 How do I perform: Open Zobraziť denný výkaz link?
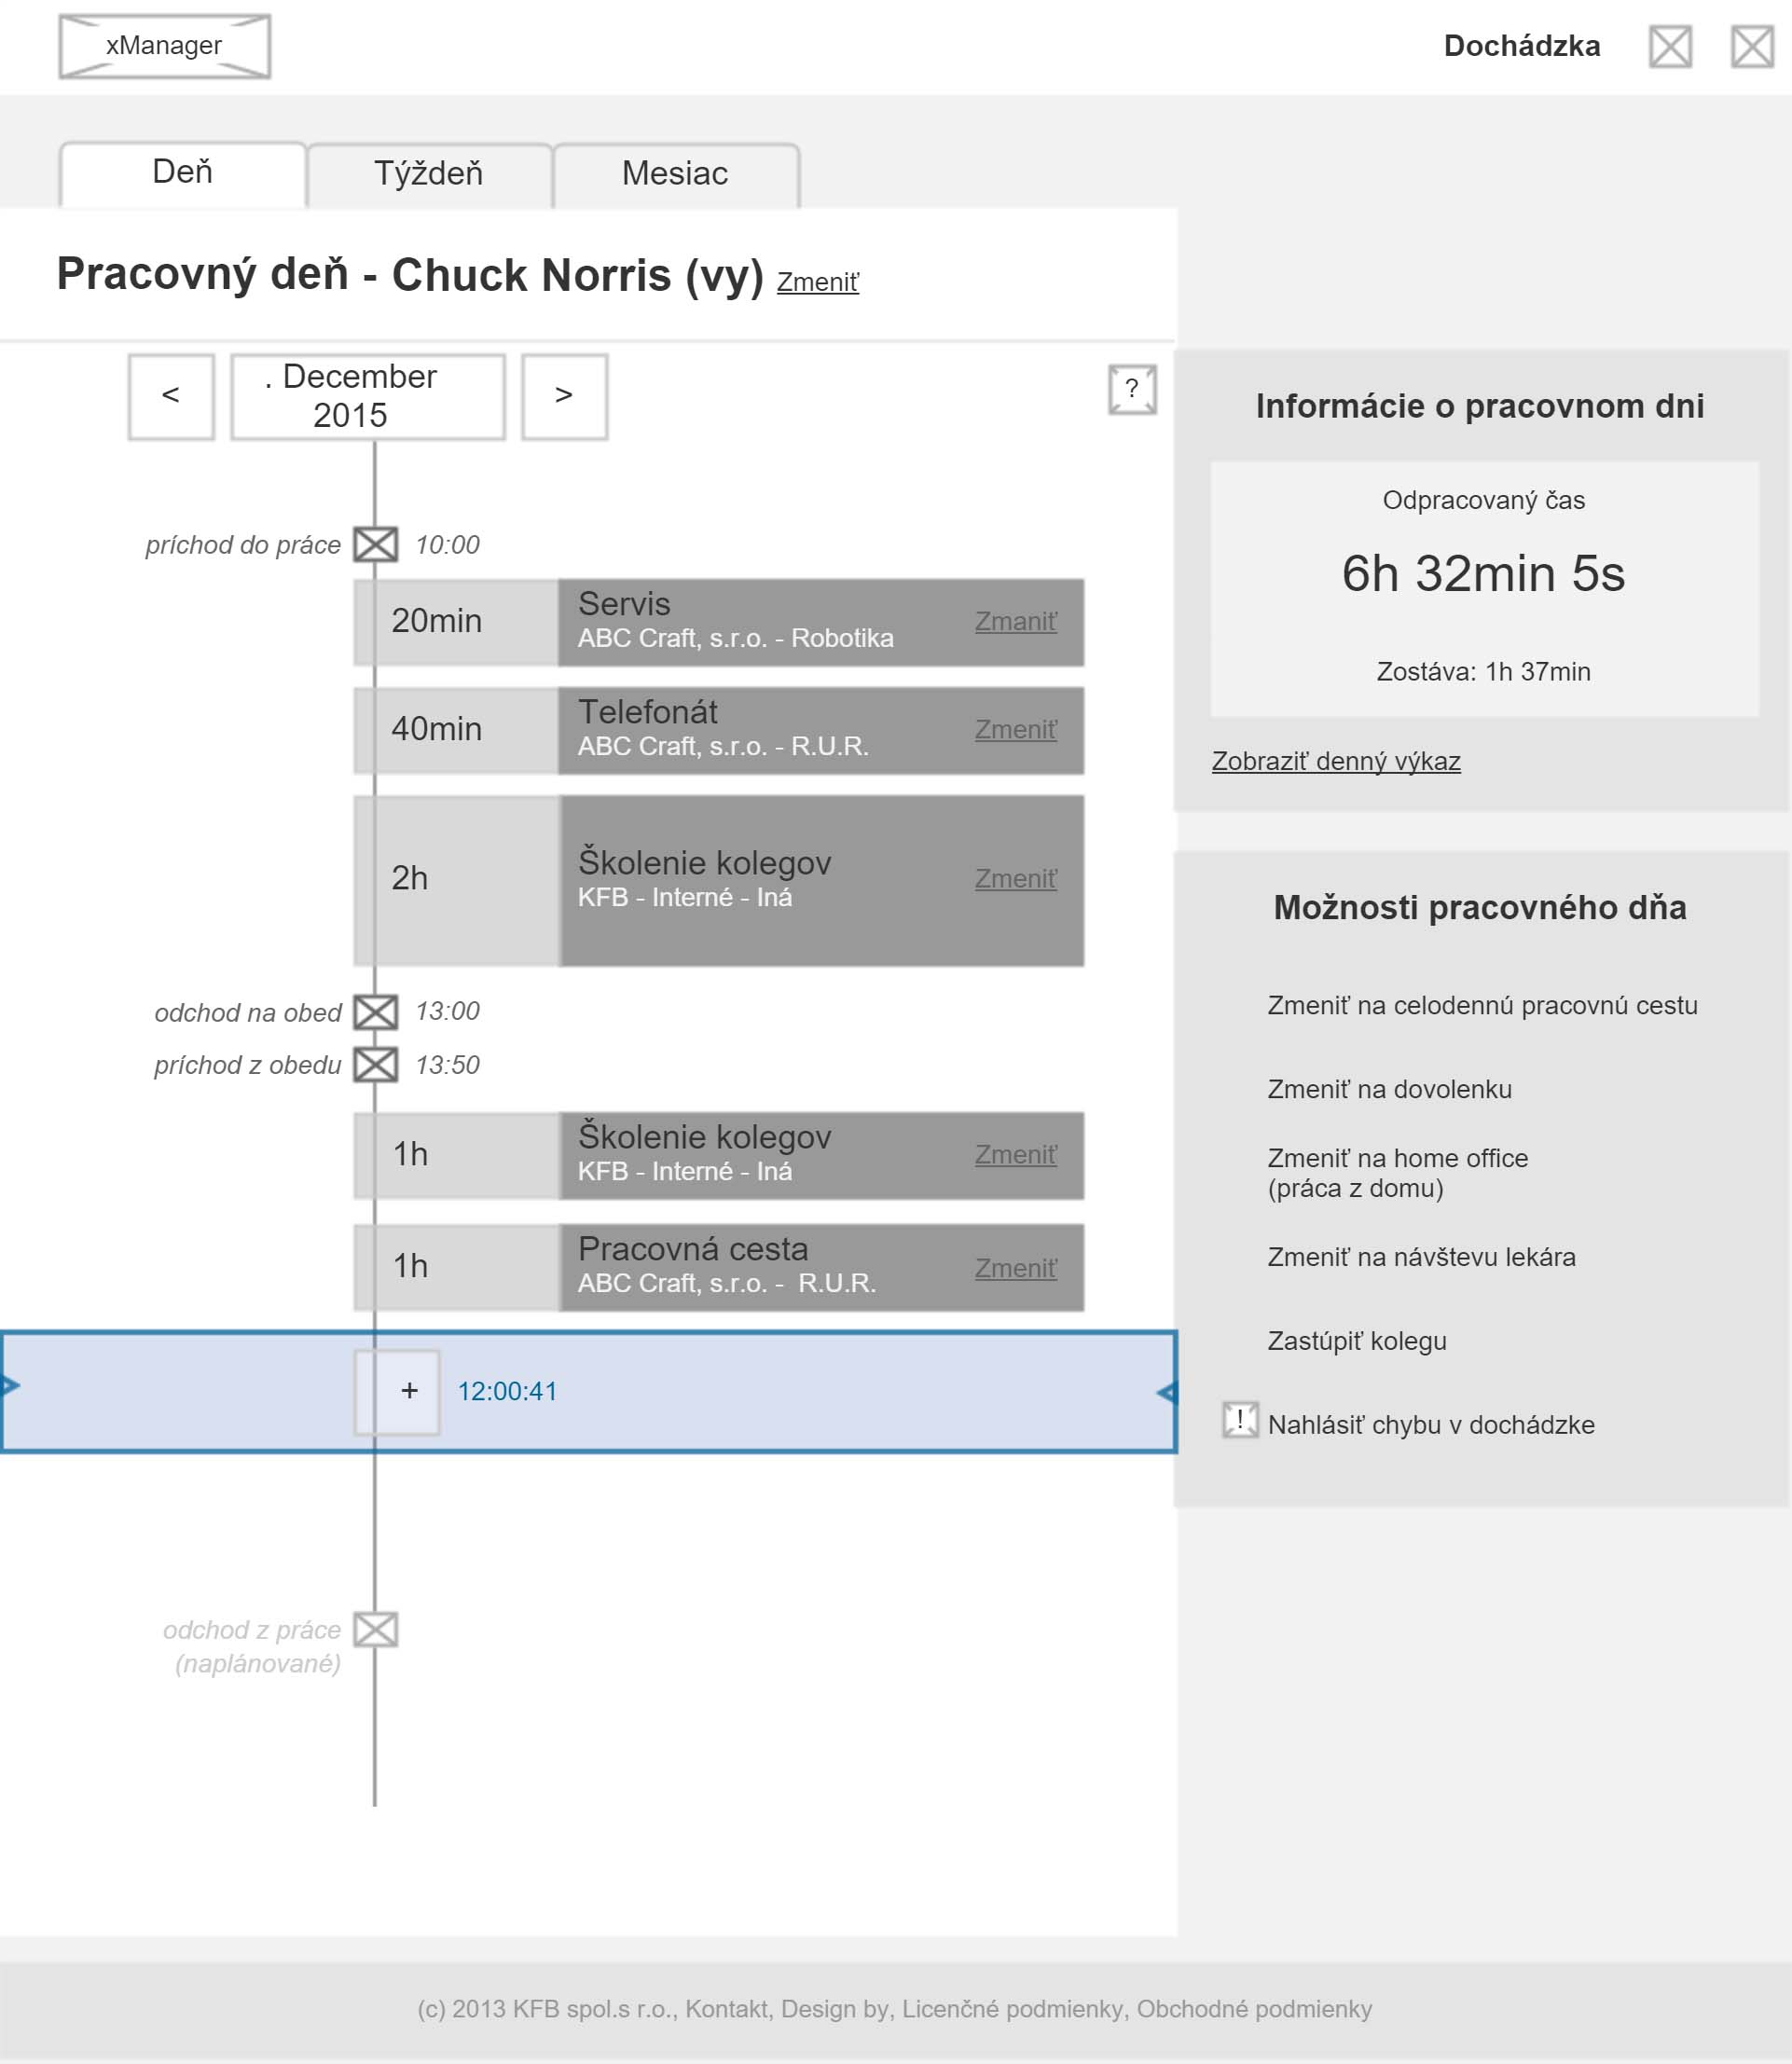1336,762
